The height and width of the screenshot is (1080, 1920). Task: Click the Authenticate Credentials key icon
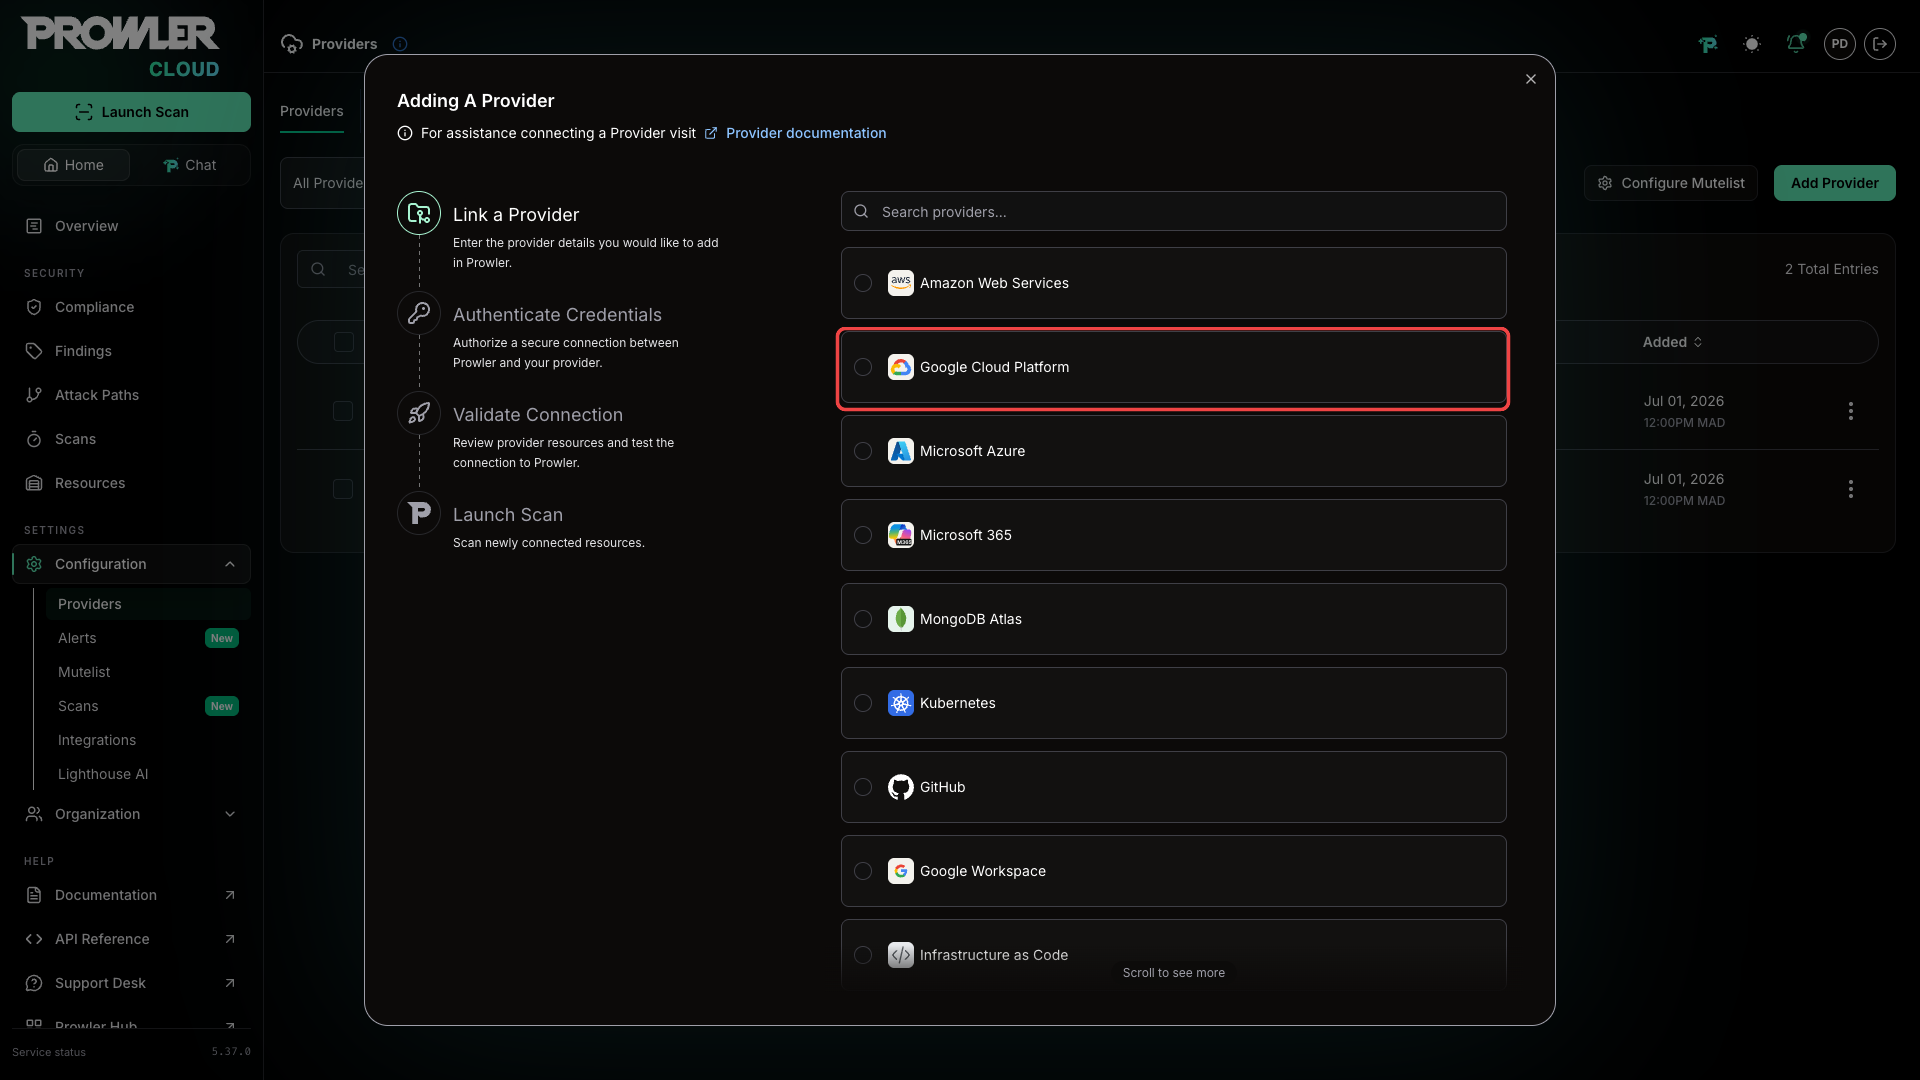[419, 313]
